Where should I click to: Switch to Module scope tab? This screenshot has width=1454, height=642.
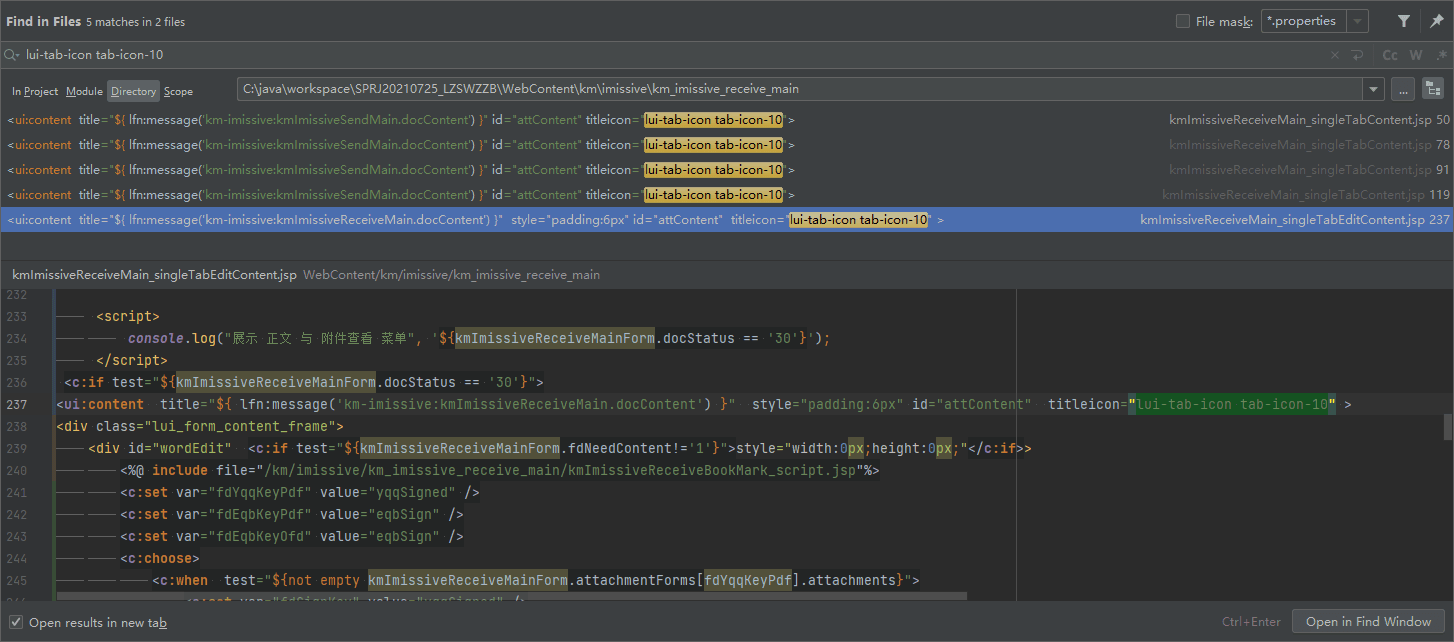pyautogui.click(x=84, y=91)
